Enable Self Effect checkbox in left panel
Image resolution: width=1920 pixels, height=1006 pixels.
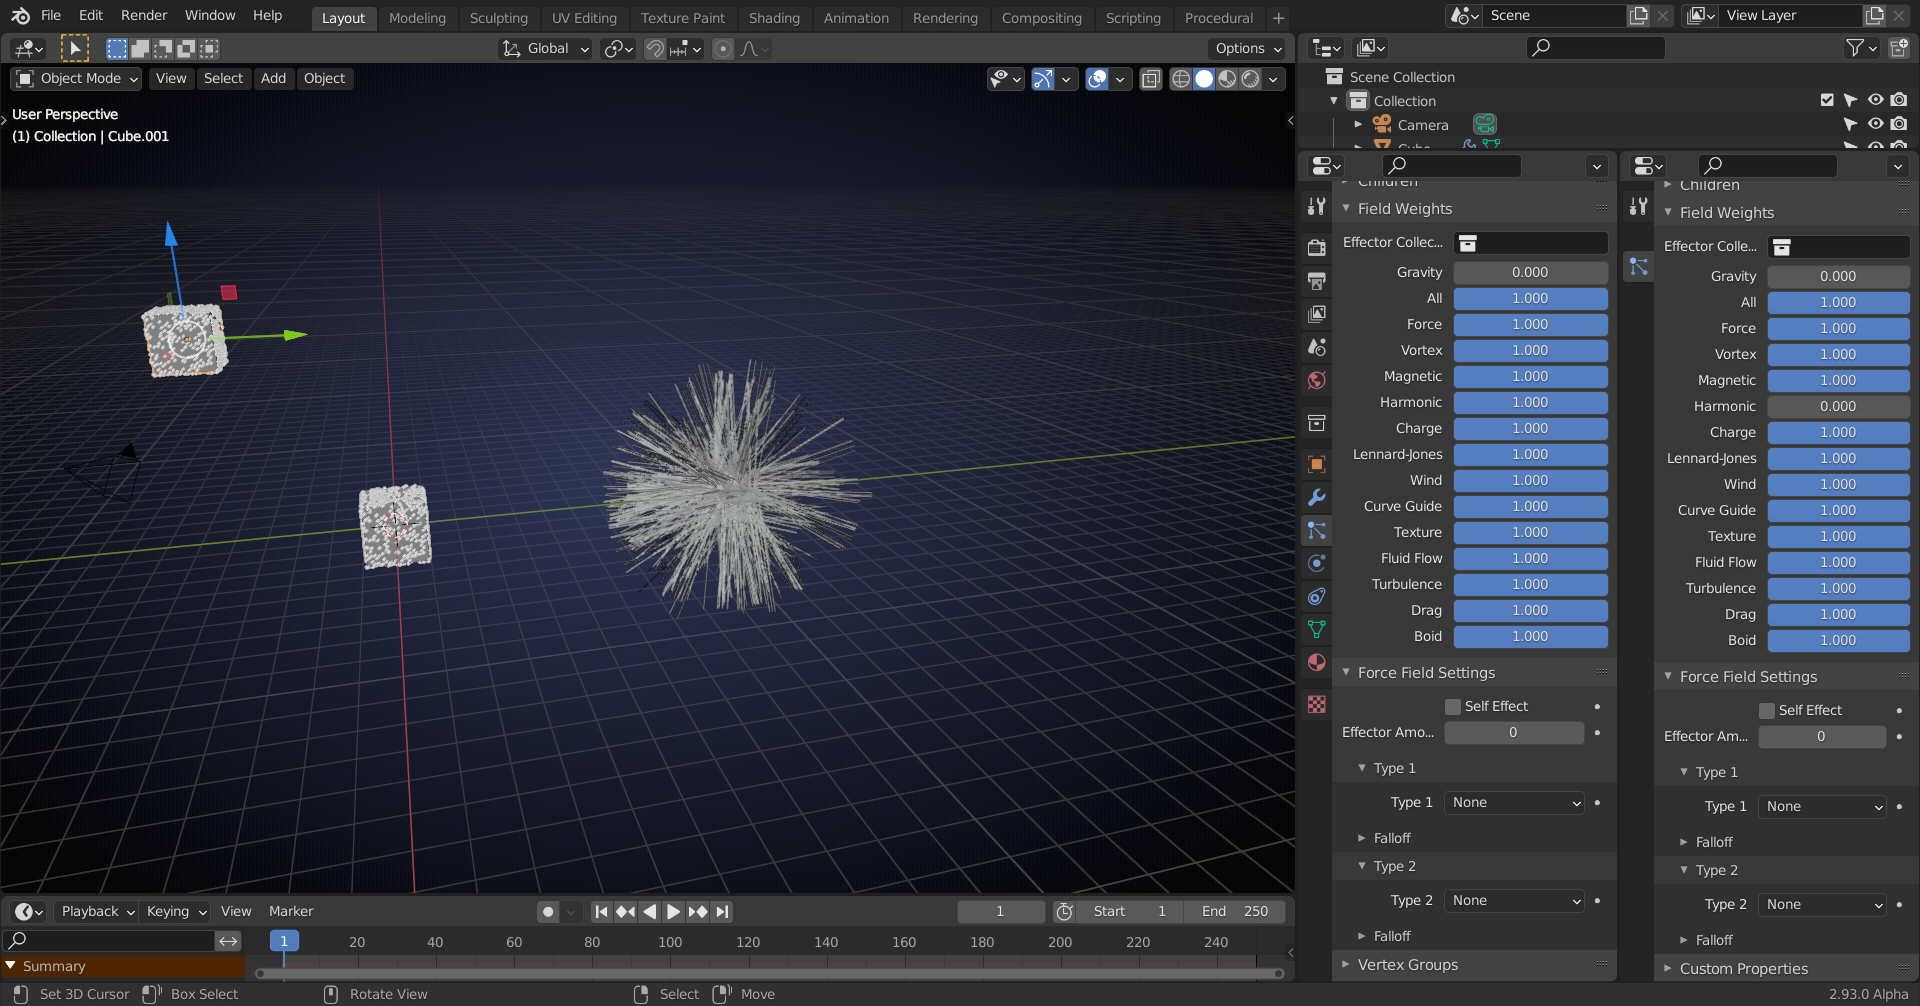click(x=1453, y=707)
